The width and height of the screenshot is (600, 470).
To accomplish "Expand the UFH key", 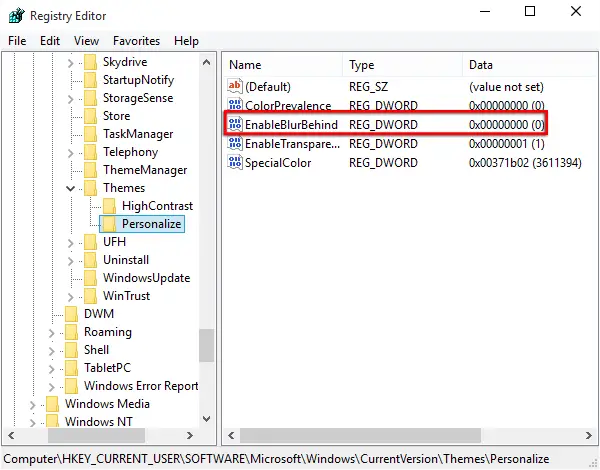I will (70, 243).
